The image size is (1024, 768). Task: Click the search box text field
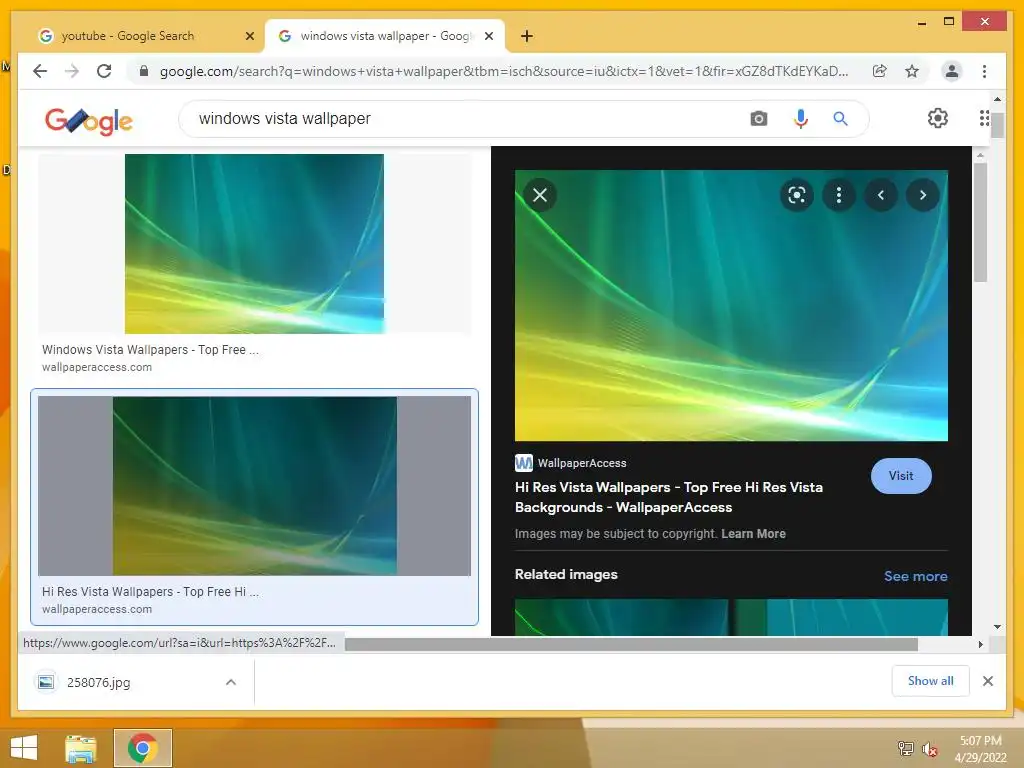pos(470,119)
